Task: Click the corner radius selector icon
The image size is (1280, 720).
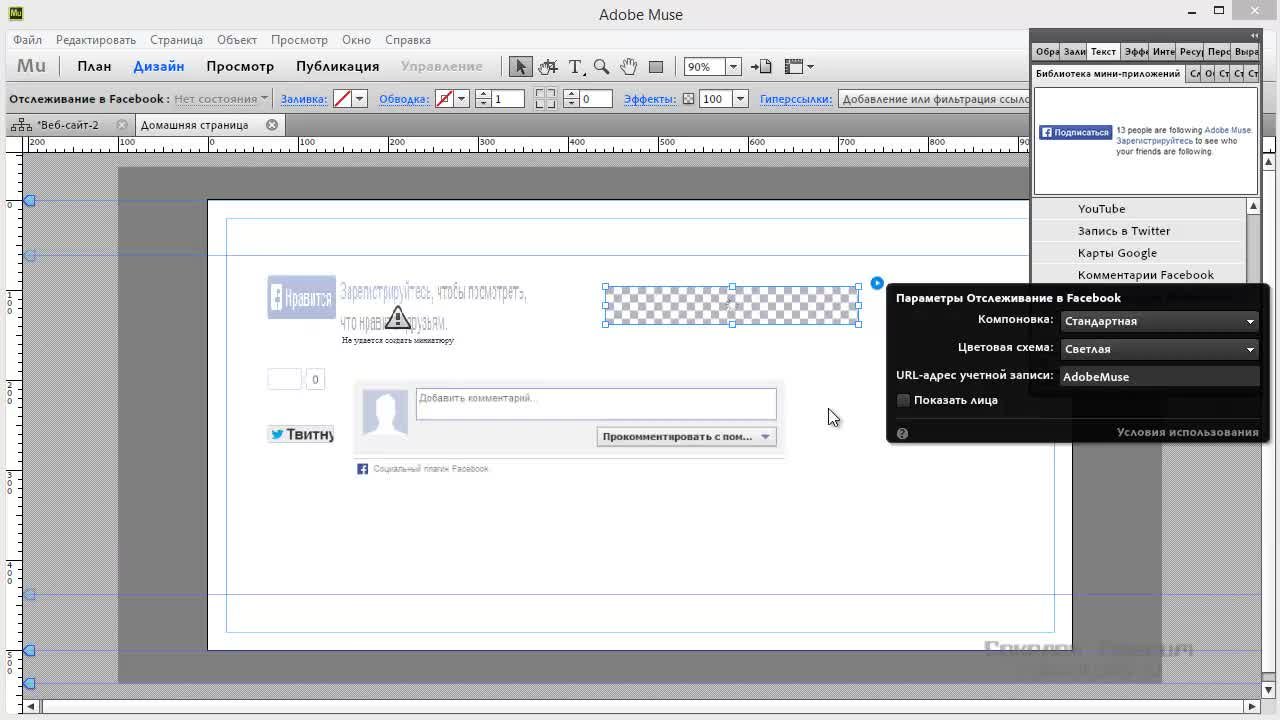Action: 545,99
